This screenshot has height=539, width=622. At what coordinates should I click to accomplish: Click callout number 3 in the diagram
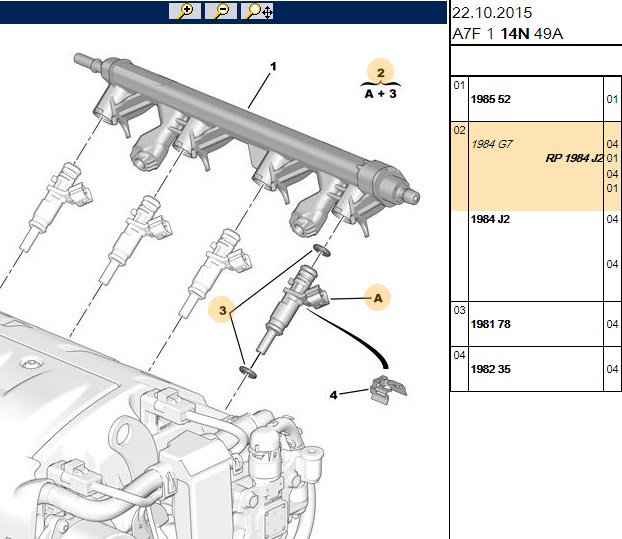tap(223, 310)
